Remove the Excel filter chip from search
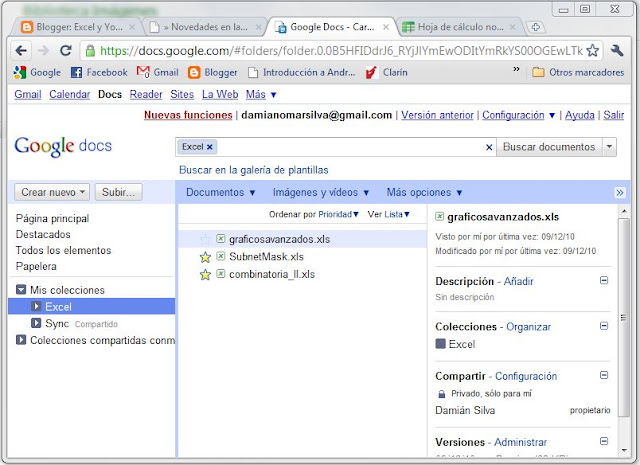 [x=209, y=147]
